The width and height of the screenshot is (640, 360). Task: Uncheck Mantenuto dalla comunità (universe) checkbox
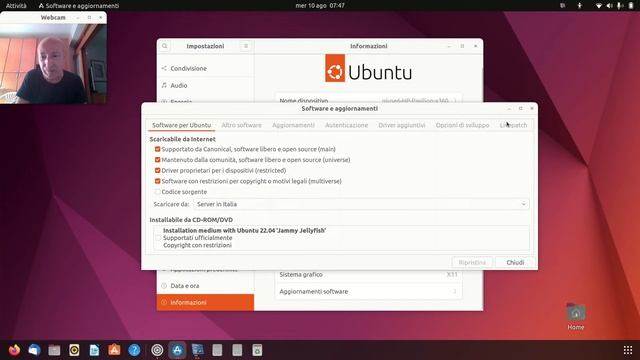pyautogui.click(x=158, y=160)
